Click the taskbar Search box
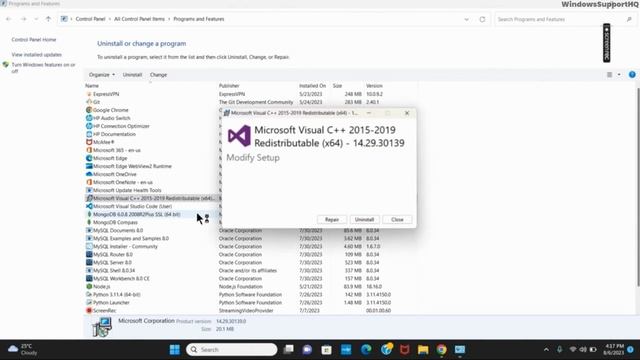This screenshot has width=640, height=360. coord(231,349)
